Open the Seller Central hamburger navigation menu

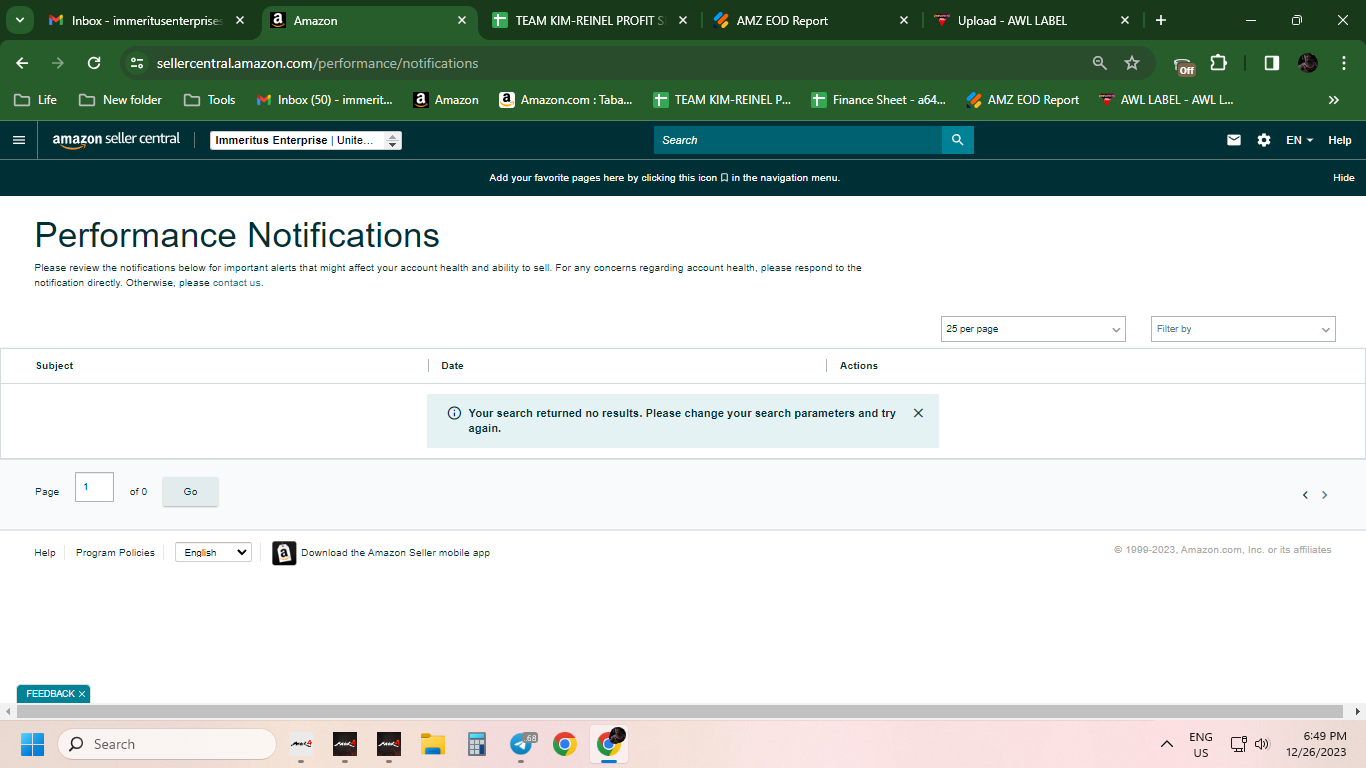18,140
